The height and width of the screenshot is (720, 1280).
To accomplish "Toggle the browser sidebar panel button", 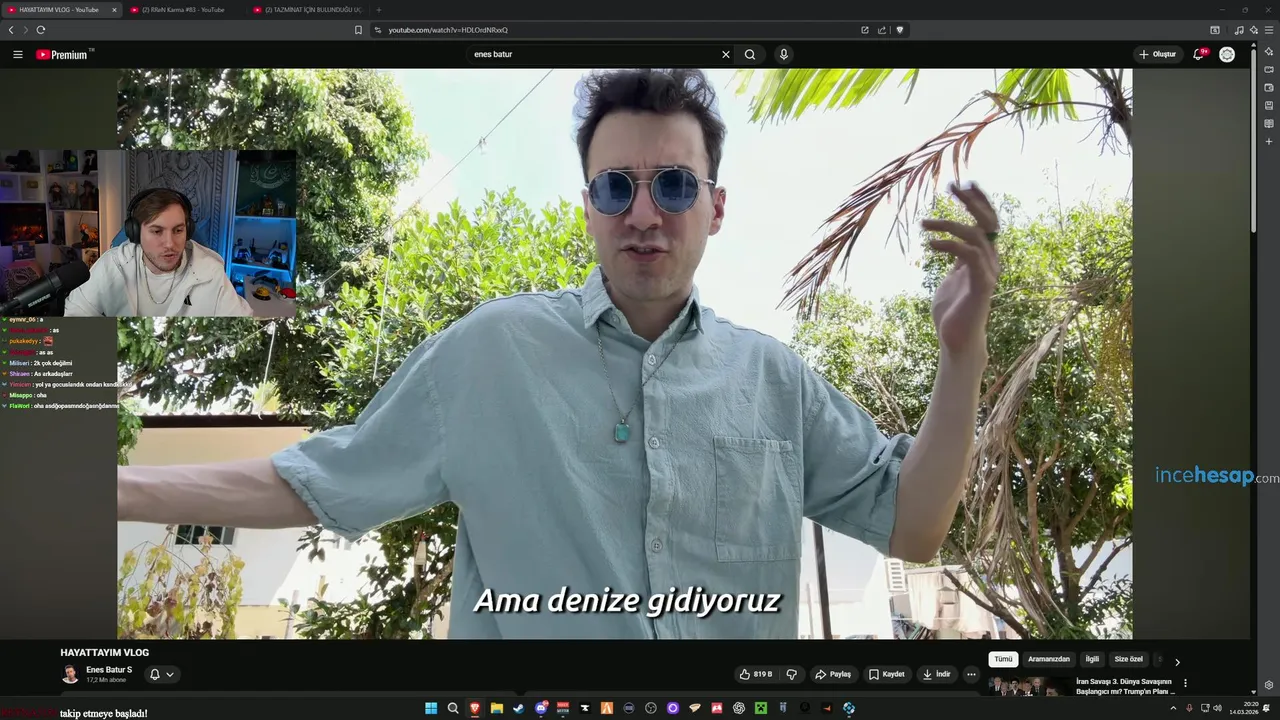I will [1215, 30].
